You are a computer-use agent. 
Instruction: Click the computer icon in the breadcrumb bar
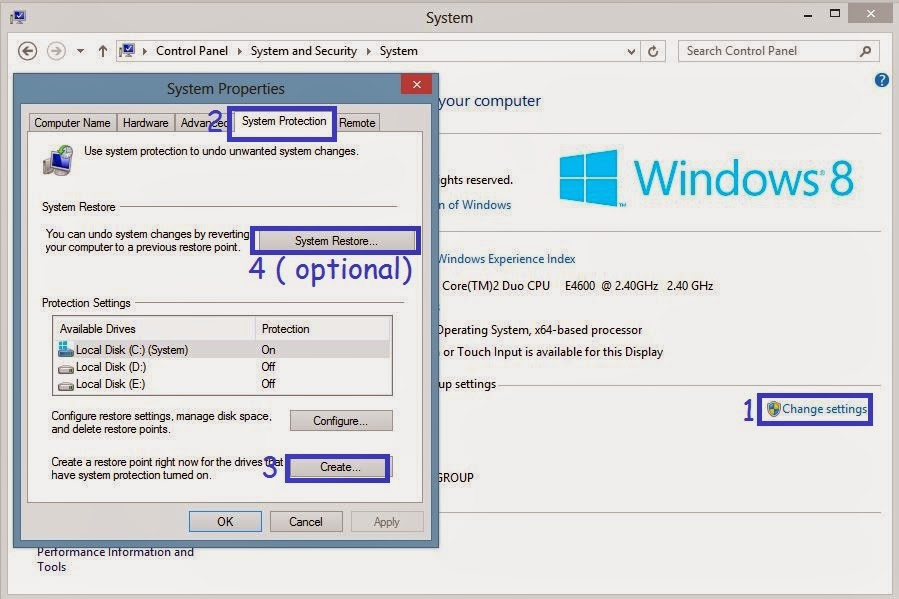click(x=129, y=50)
